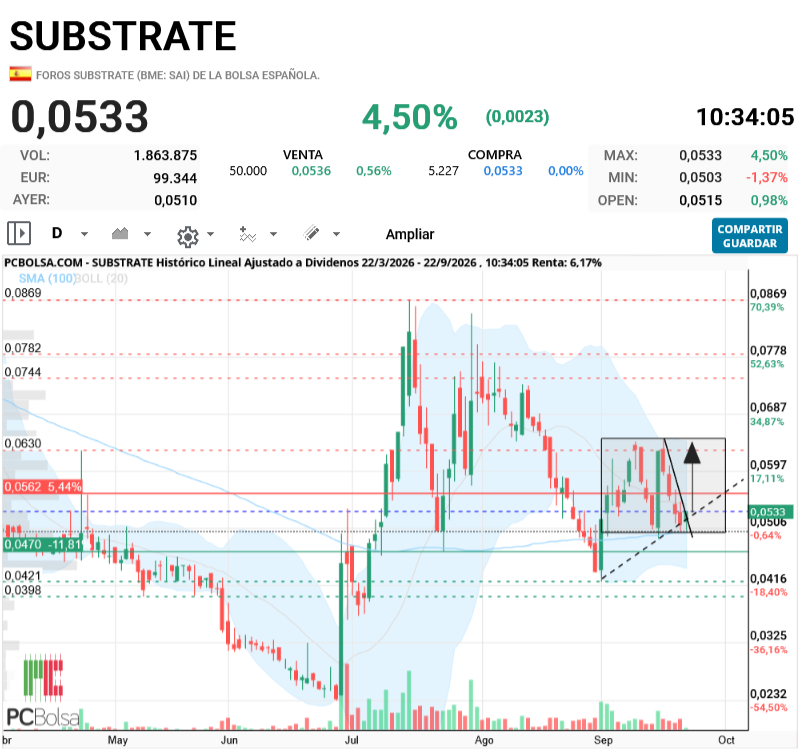800x749 pixels.
Task: Click the current price tag 0,0533 on axis
Action: (770, 511)
